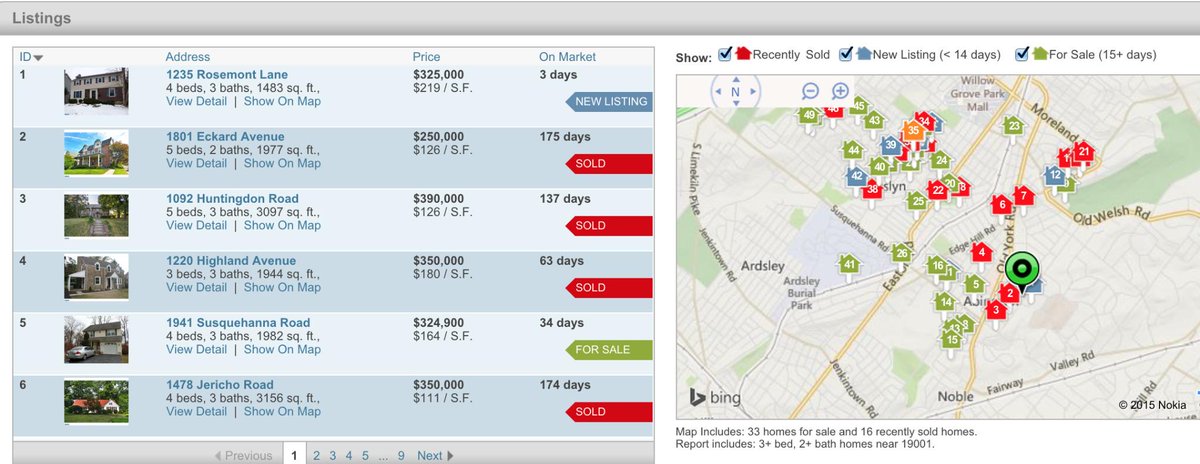Click FOR SALE tag on Susquehanna Road row
The width and height of the screenshot is (1200, 464).
(x=609, y=350)
